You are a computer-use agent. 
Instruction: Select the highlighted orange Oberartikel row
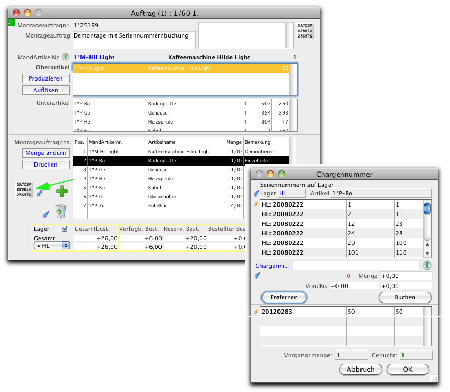tap(181, 68)
